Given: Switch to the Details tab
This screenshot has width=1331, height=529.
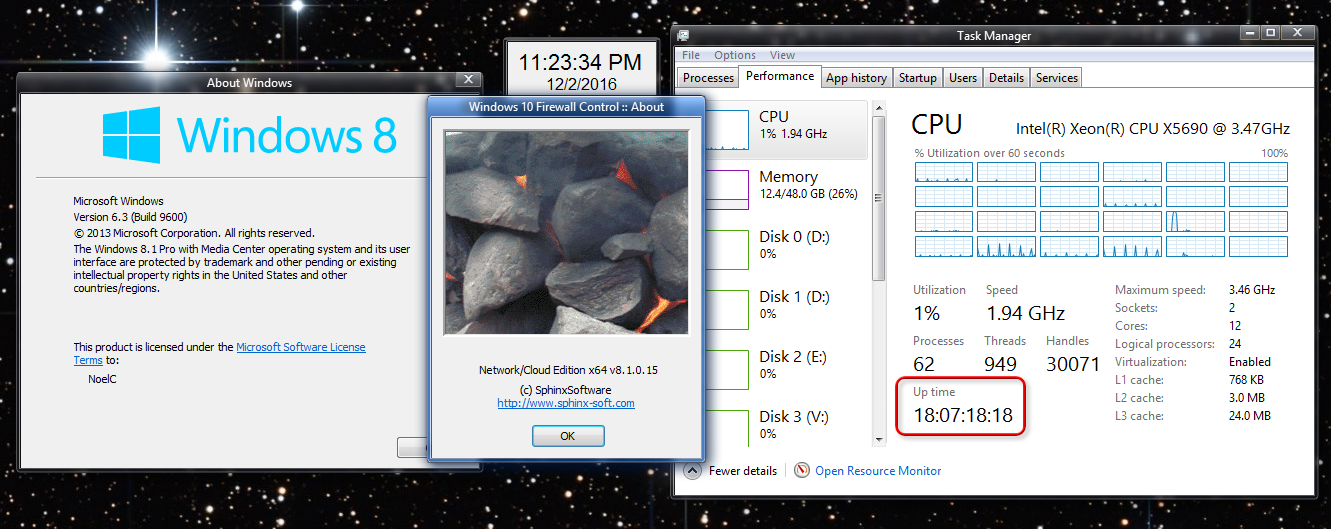Looking at the screenshot, I should [1006, 77].
